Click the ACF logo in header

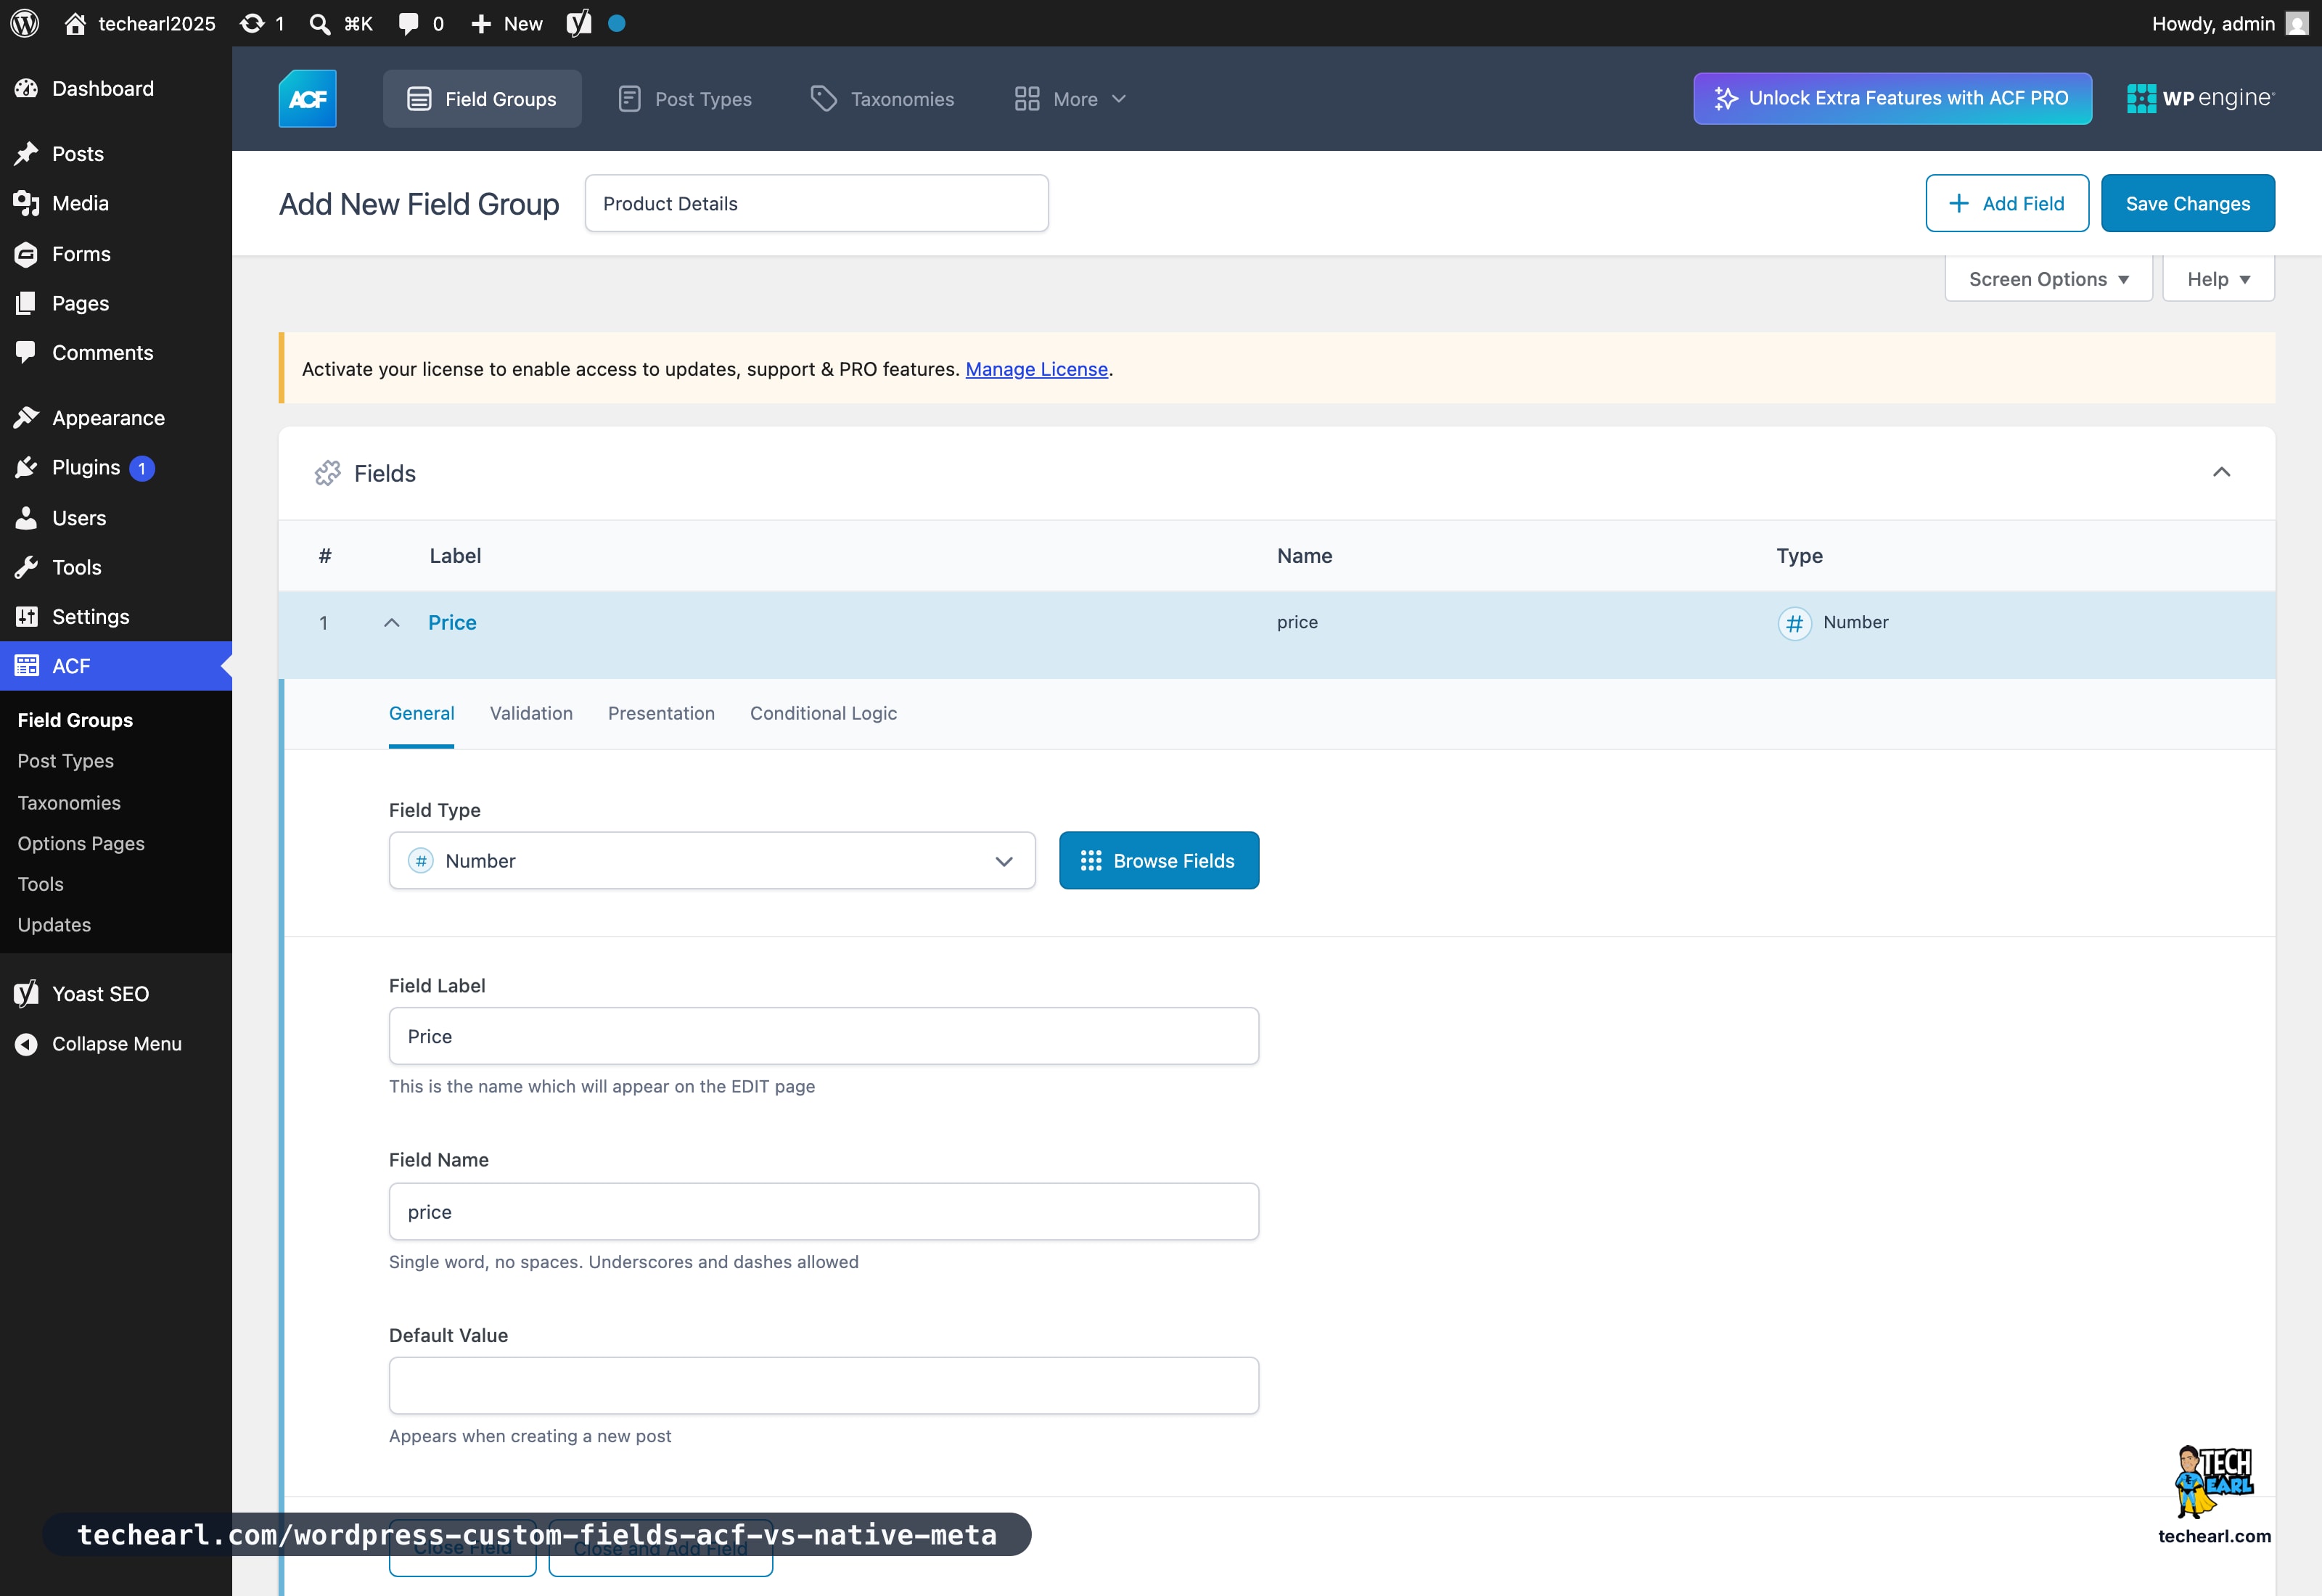(x=307, y=98)
